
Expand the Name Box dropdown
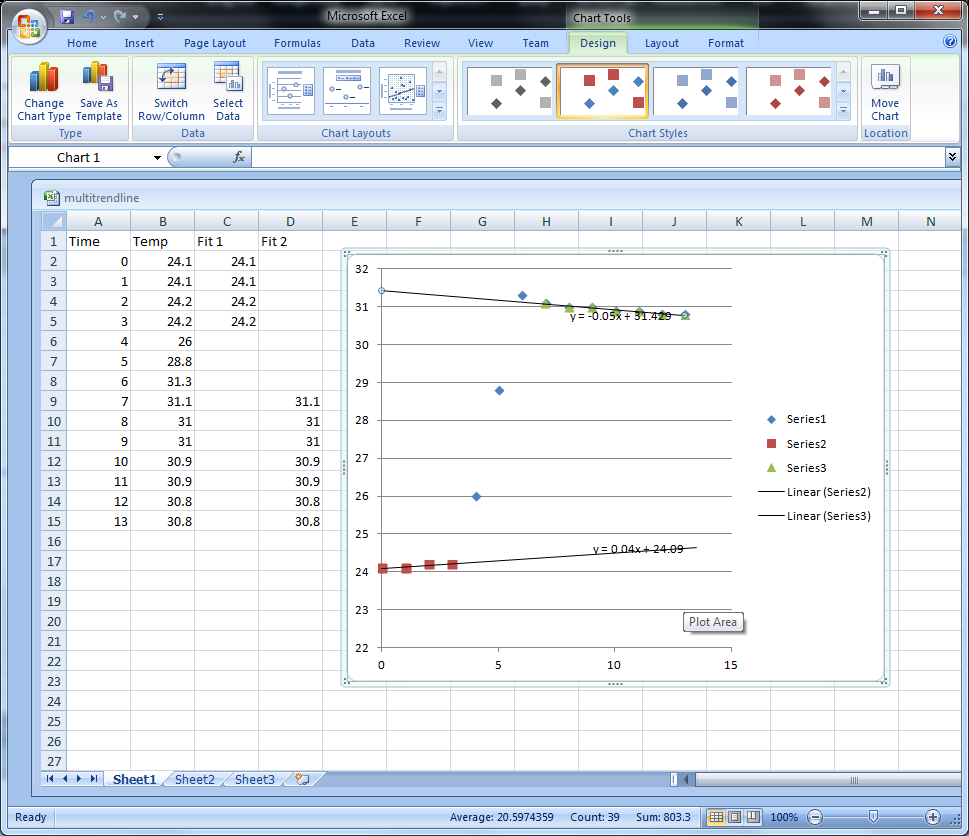tap(157, 158)
